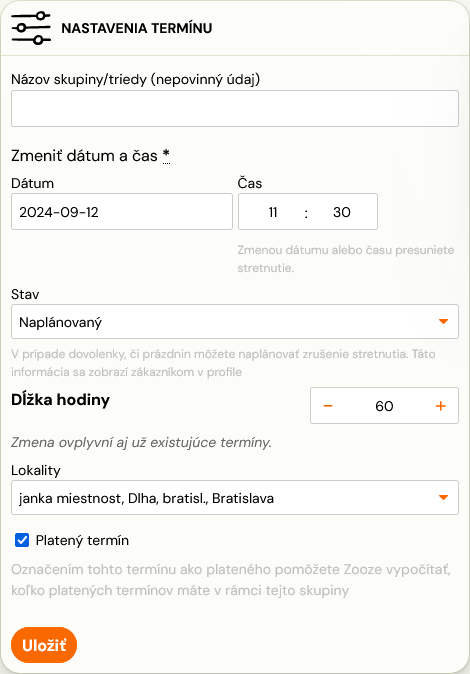Select the Dĺžka hodiny value 60
Image resolution: width=470 pixels, height=674 pixels.
[x=384, y=406]
